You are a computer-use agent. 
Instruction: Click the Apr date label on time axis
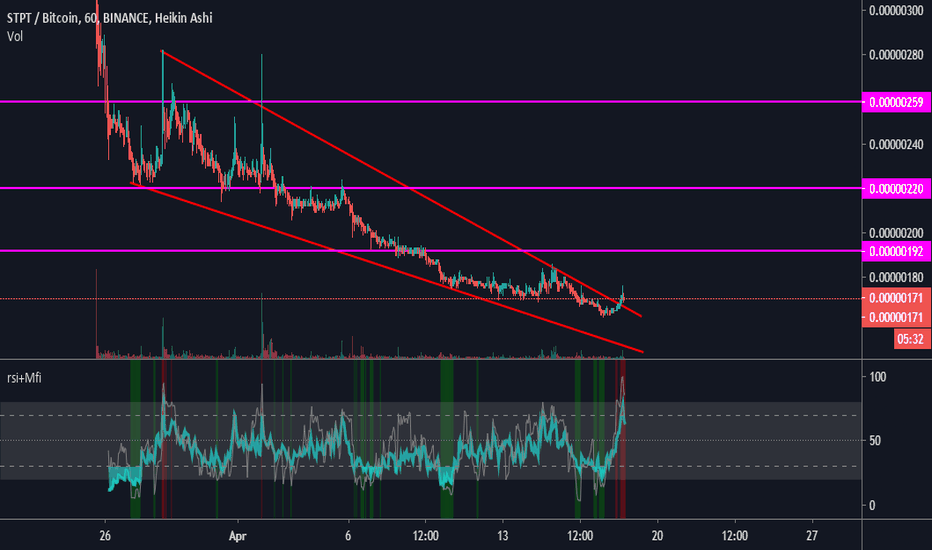[238, 536]
